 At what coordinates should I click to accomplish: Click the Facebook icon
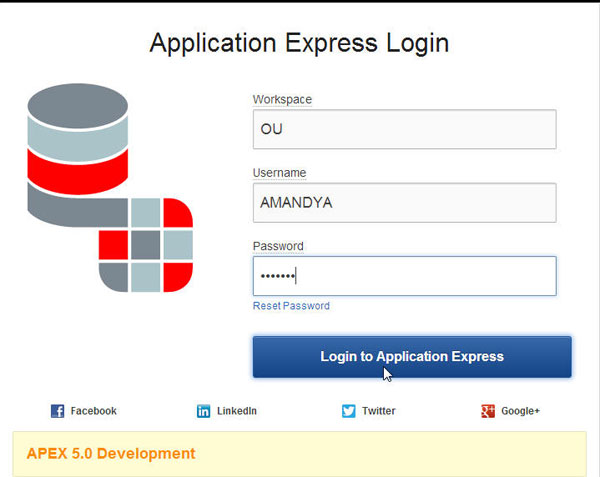pos(57,411)
